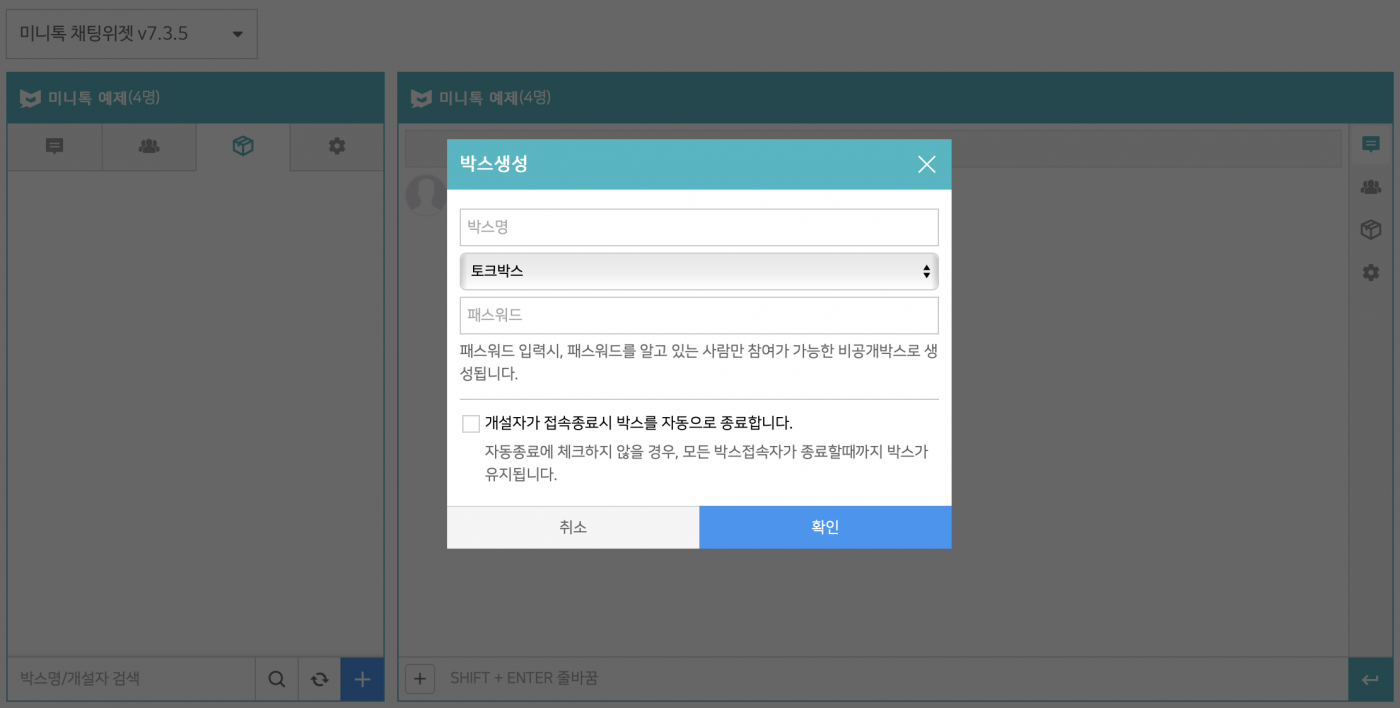Image resolution: width=1400 pixels, height=708 pixels.
Task: Click the plus attachment button beside message input
Action: coord(419,679)
